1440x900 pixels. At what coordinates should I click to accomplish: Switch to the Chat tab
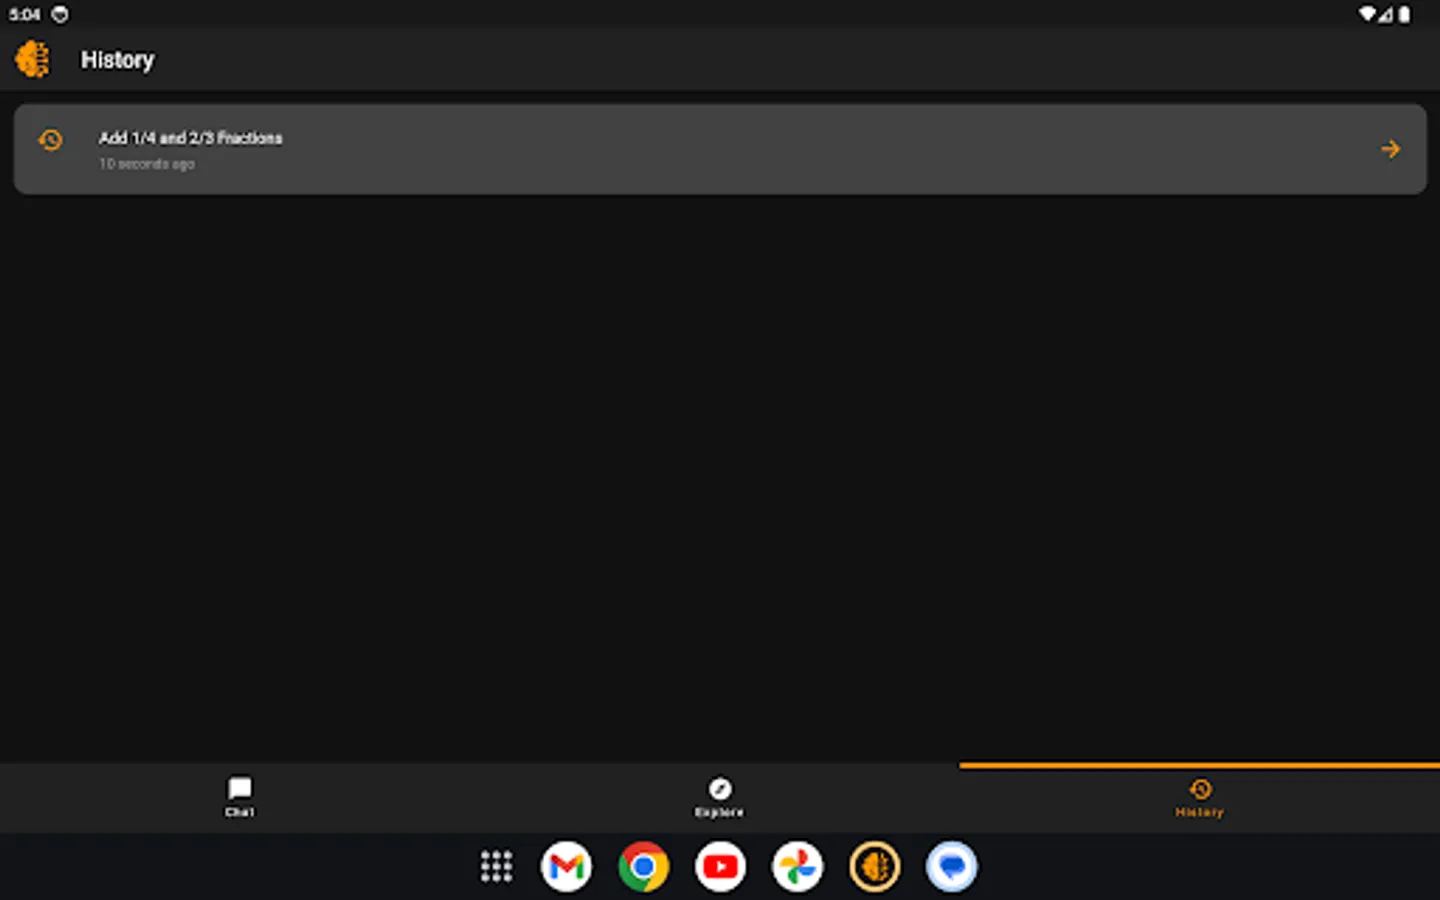click(240, 797)
